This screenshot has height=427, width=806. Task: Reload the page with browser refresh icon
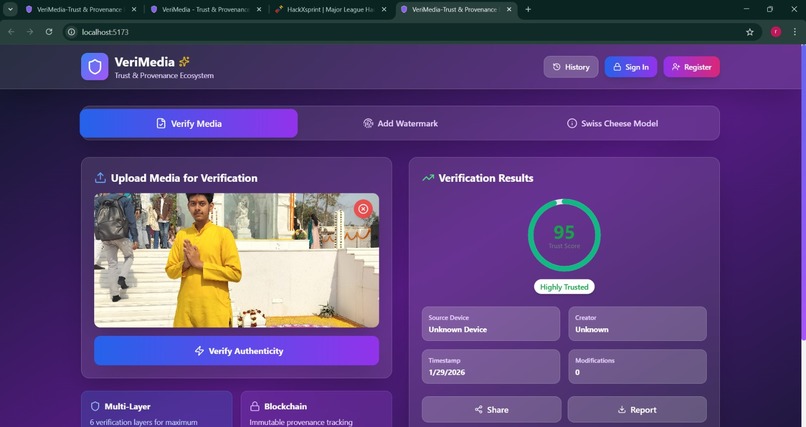point(49,32)
